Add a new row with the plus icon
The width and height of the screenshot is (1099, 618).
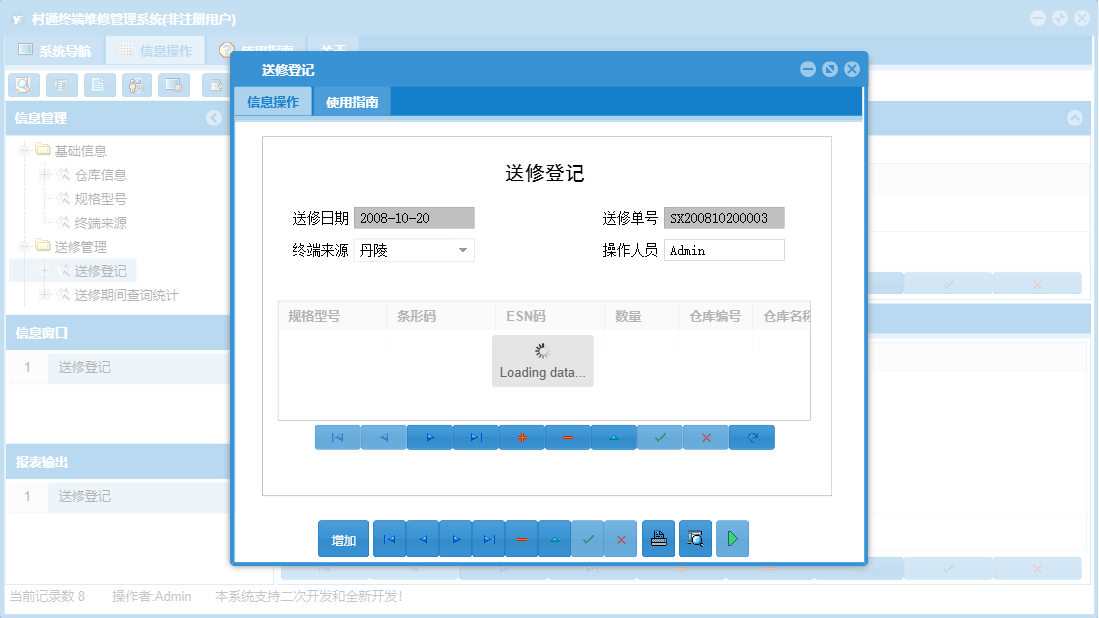[521, 437]
